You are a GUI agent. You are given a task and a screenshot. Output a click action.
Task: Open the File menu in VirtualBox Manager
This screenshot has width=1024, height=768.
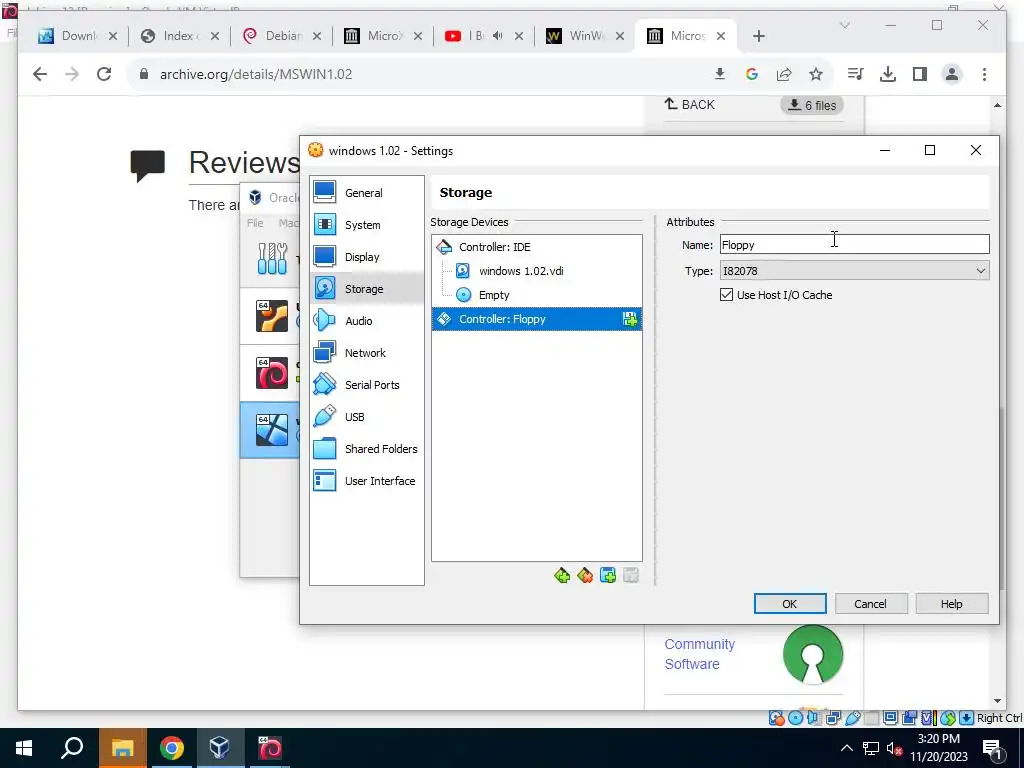(255, 223)
